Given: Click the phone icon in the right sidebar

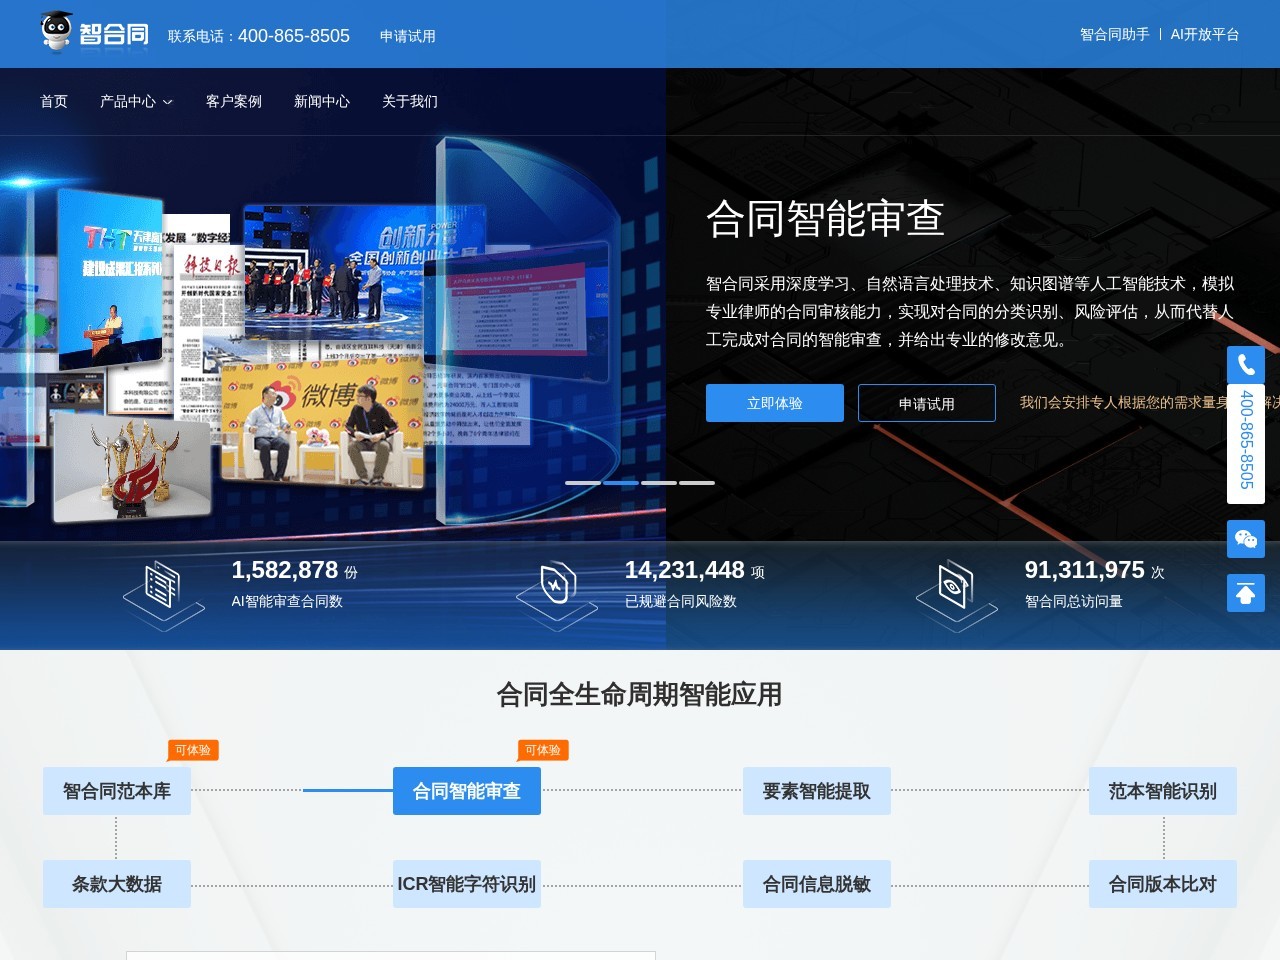Looking at the screenshot, I should [1246, 364].
